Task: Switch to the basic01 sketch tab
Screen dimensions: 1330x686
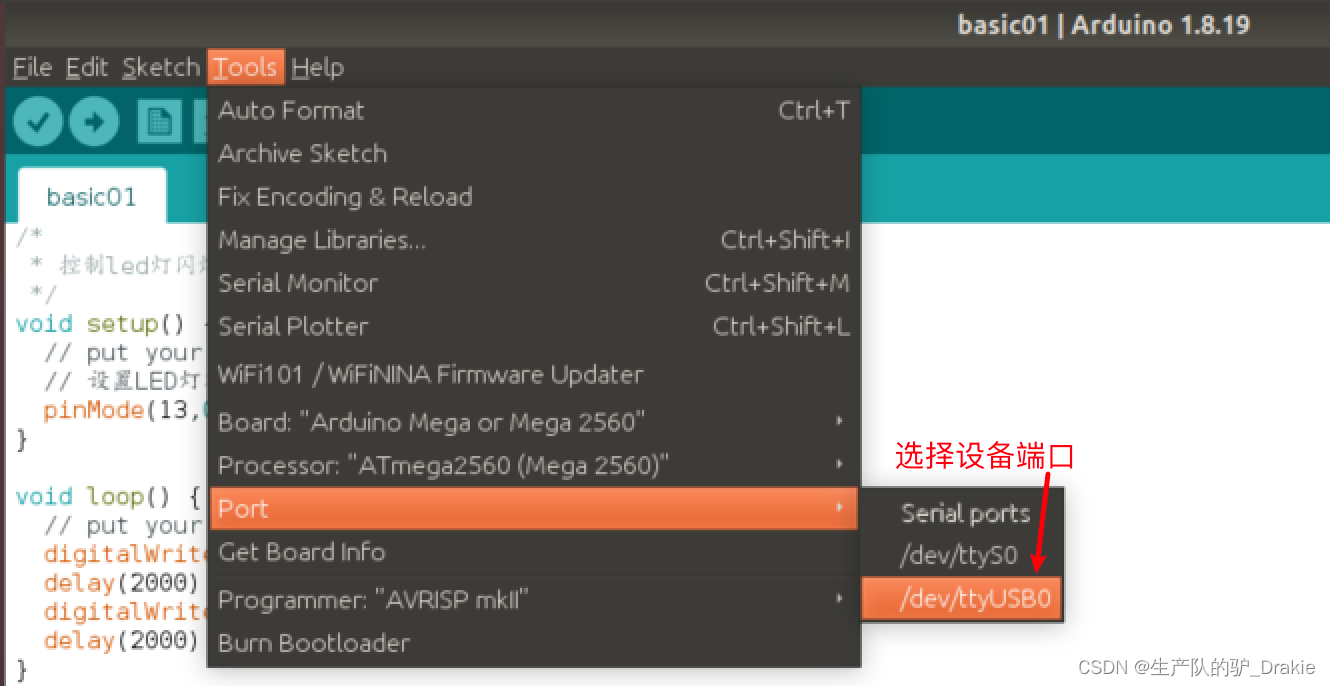Action: (x=91, y=196)
